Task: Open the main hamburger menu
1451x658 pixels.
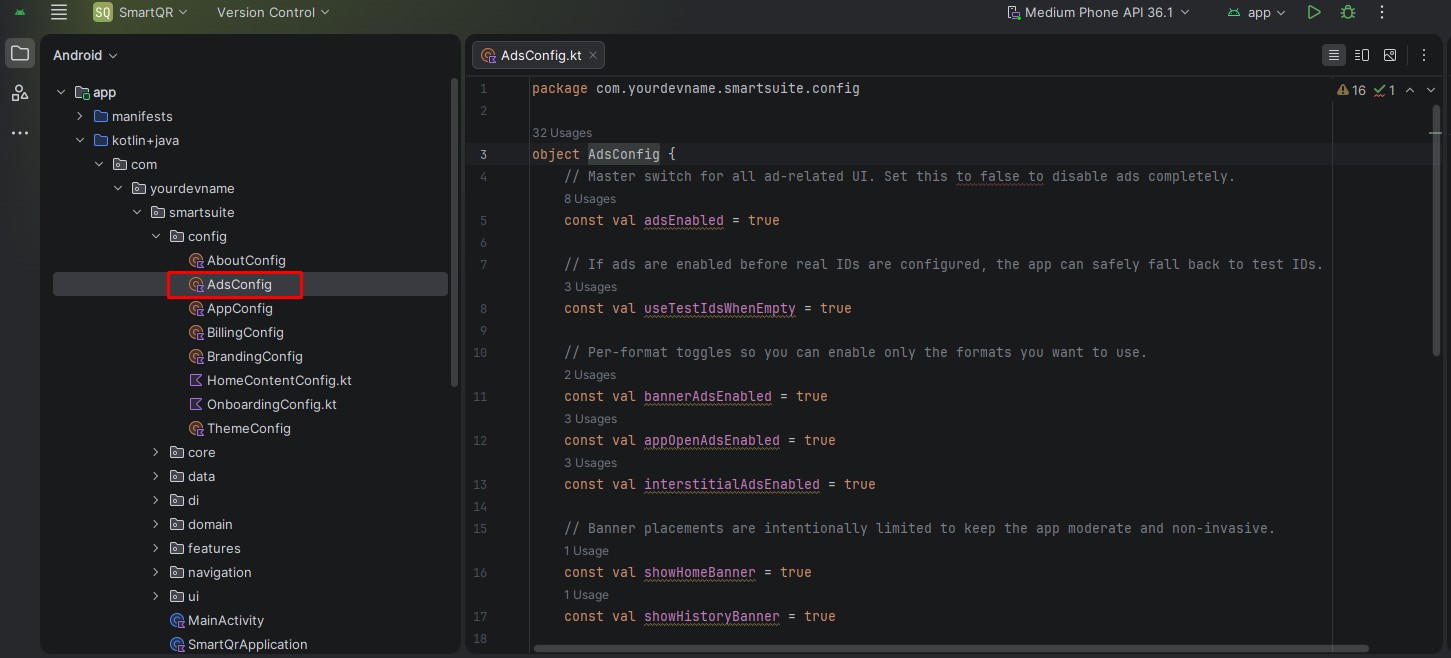Action: 59,12
